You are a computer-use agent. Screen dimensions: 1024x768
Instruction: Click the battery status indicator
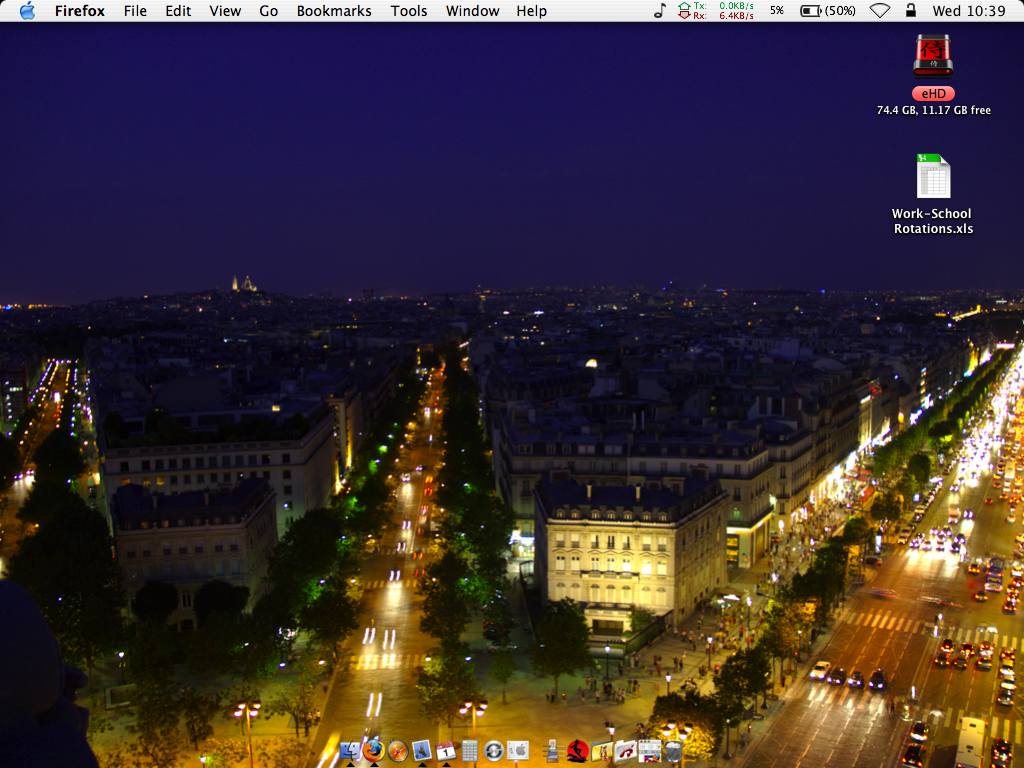tap(827, 11)
